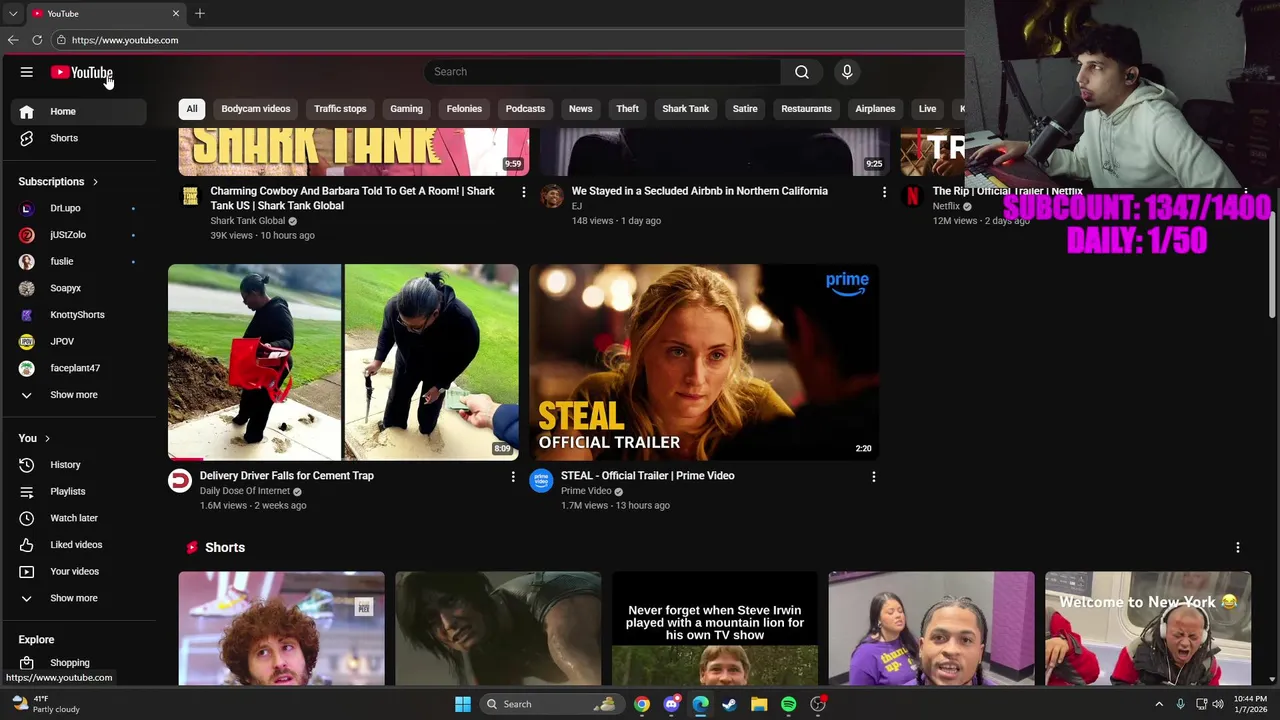Open browser tab list dropdown
Screen dimensions: 1280x720
[13, 13]
